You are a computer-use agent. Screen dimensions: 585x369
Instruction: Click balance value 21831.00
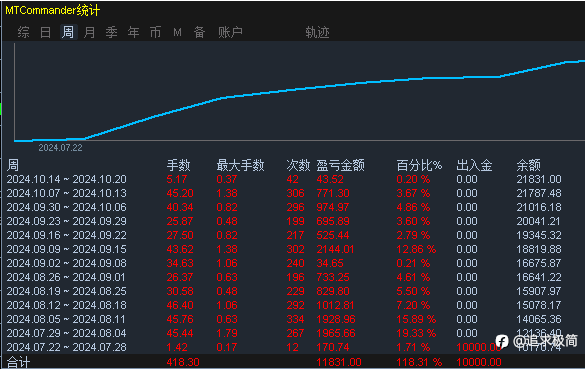point(539,179)
